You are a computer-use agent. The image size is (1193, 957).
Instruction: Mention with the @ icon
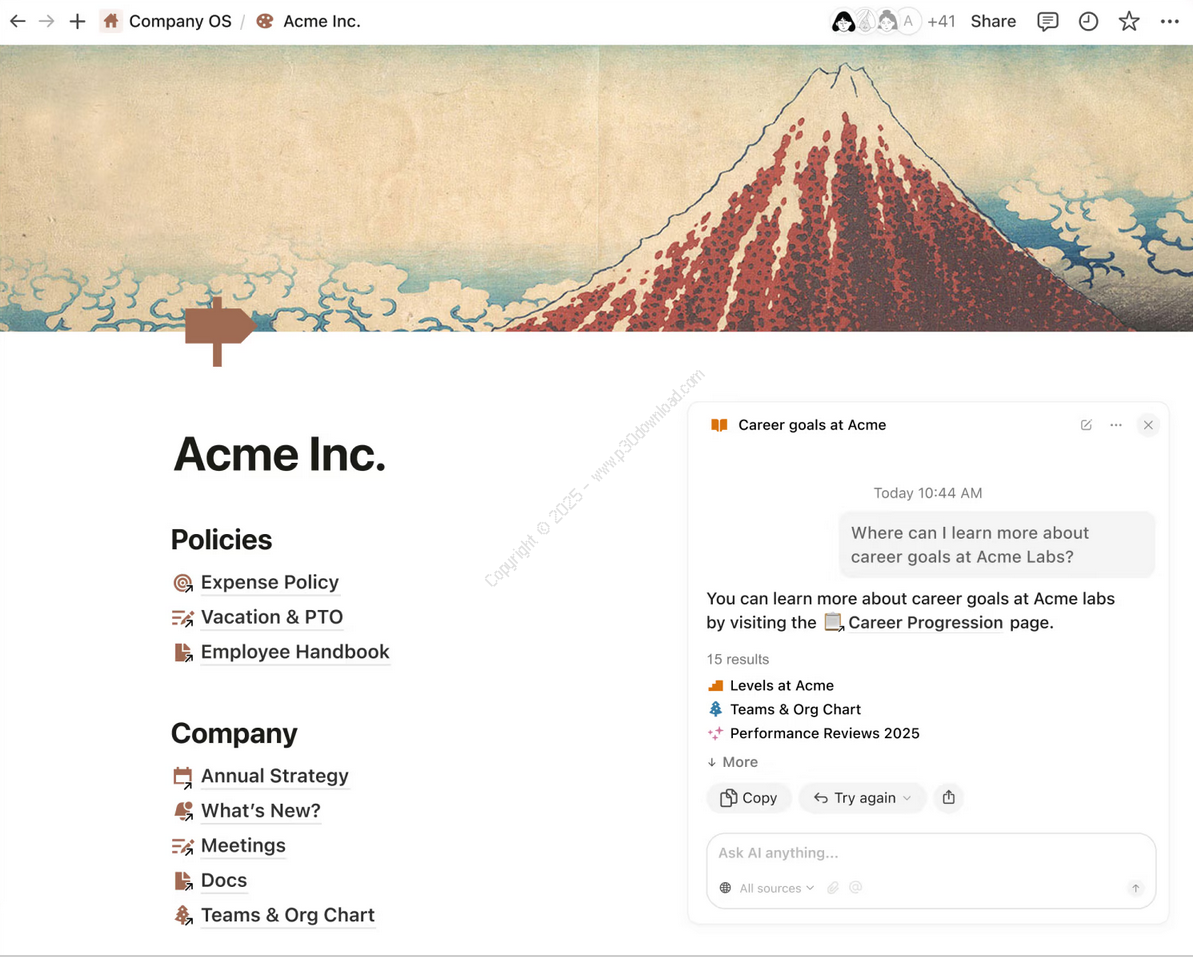(855, 888)
